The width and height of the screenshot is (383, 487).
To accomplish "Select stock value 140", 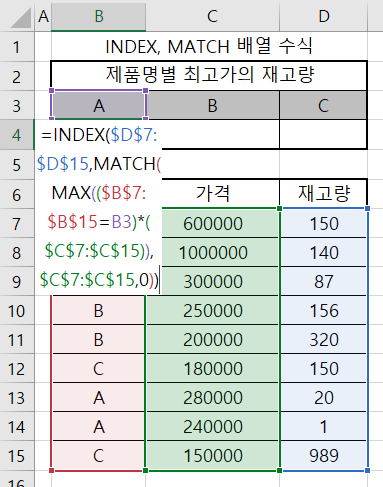I will [x=324, y=252].
